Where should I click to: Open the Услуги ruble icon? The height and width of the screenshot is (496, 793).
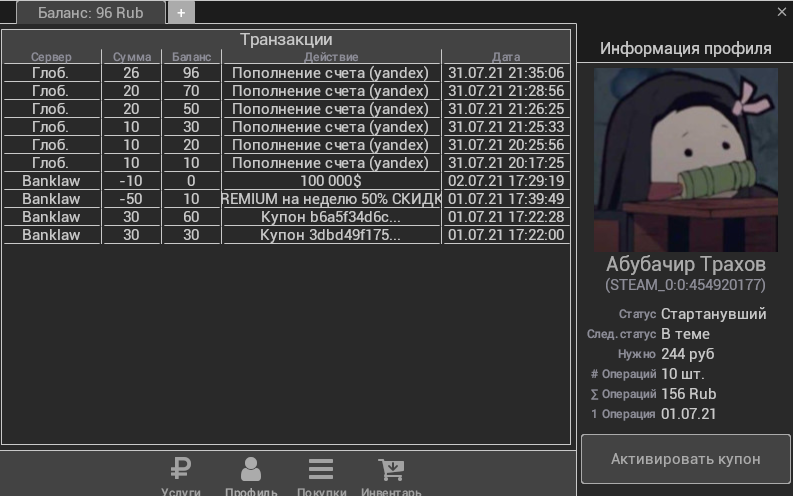[181, 470]
